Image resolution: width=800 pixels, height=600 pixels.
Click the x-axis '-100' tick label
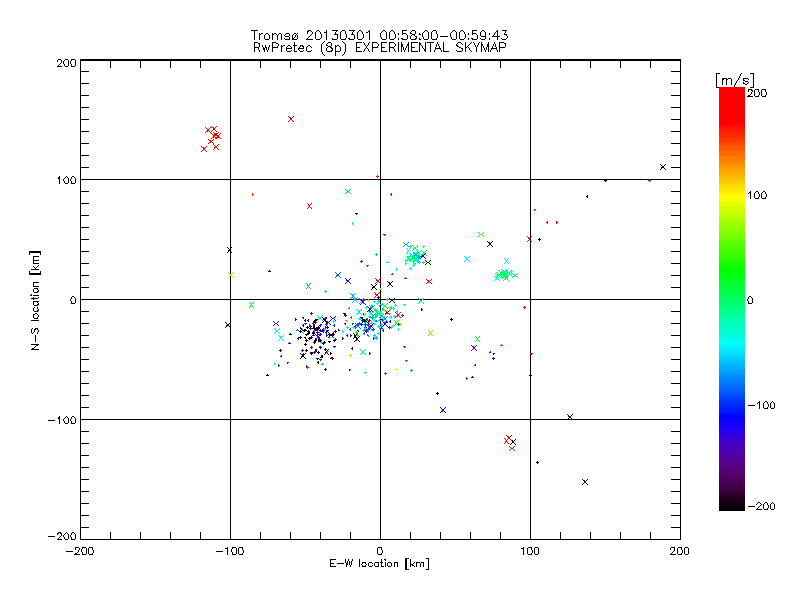[230, 551]
